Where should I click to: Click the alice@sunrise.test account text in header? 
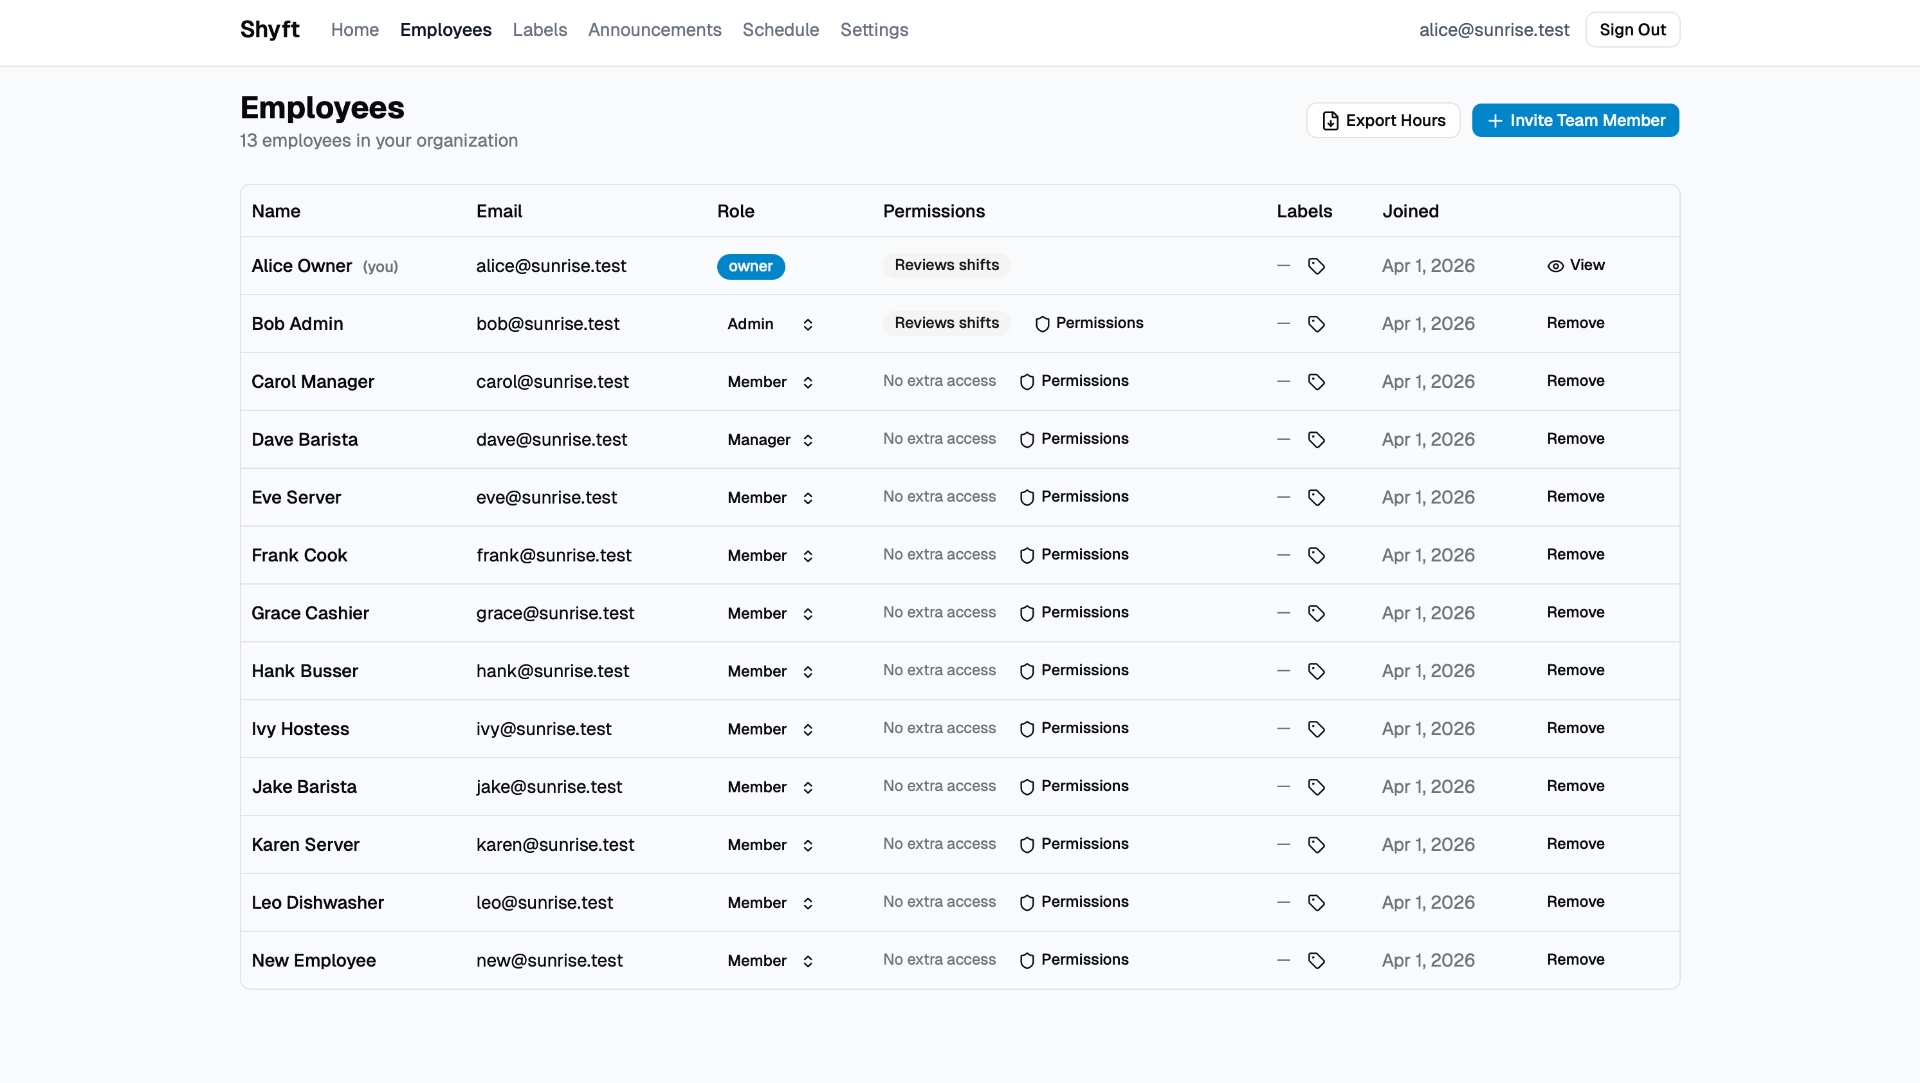1494,30
